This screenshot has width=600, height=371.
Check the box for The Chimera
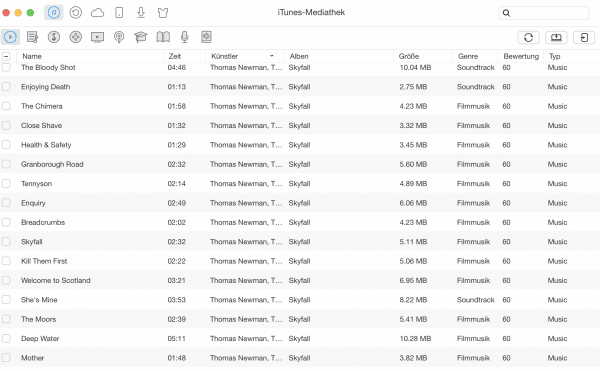pos(6,106)
